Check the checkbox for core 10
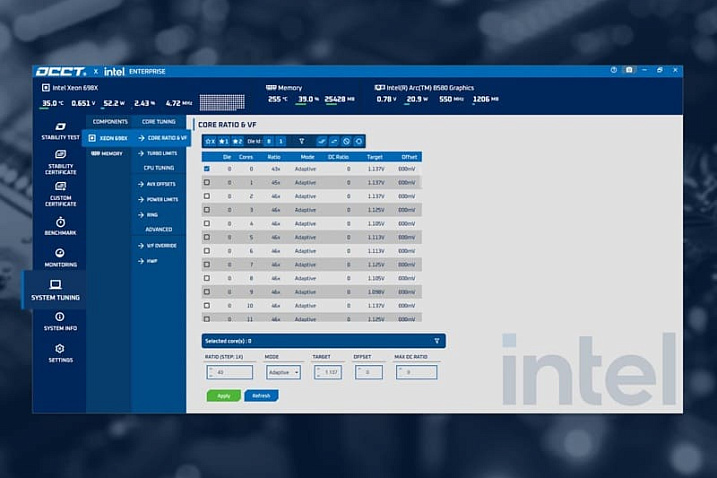717x478 pixels. [207, 306]
